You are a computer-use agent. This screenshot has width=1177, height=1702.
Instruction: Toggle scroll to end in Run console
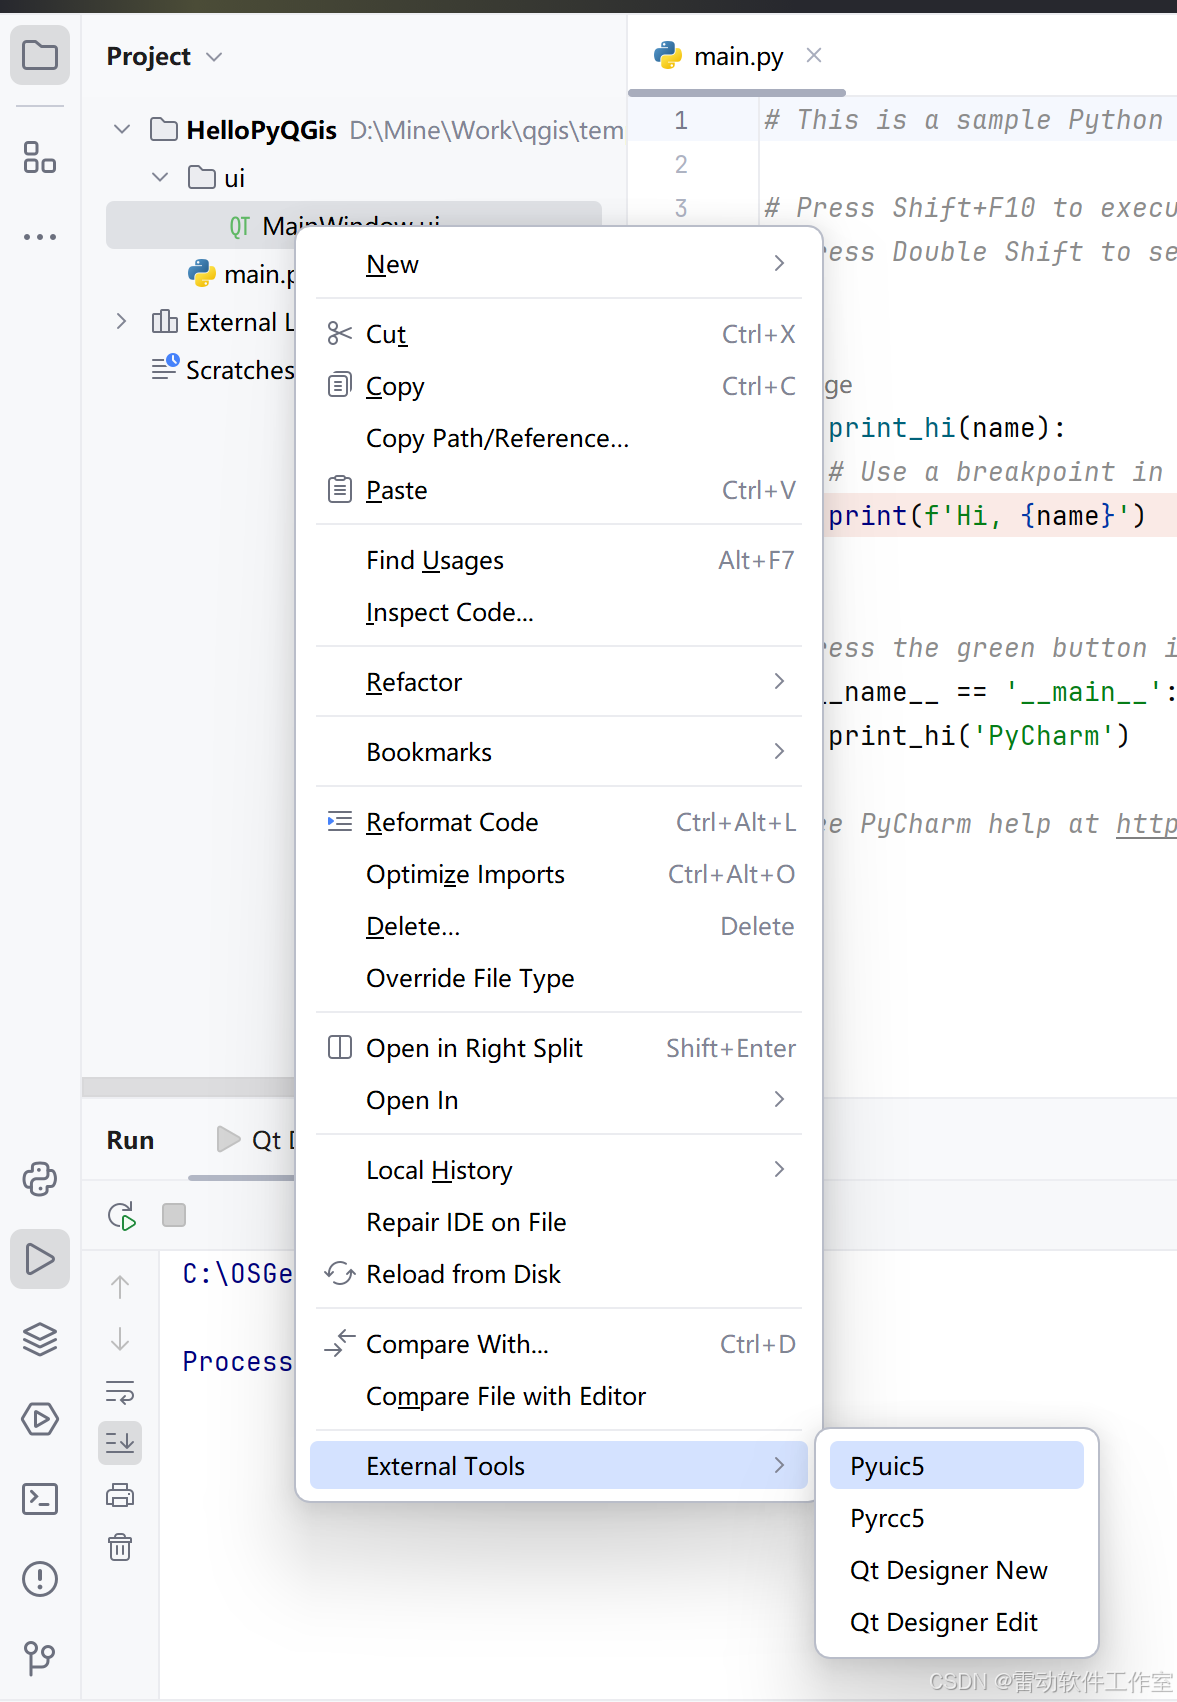click(x=120, y=1443)
